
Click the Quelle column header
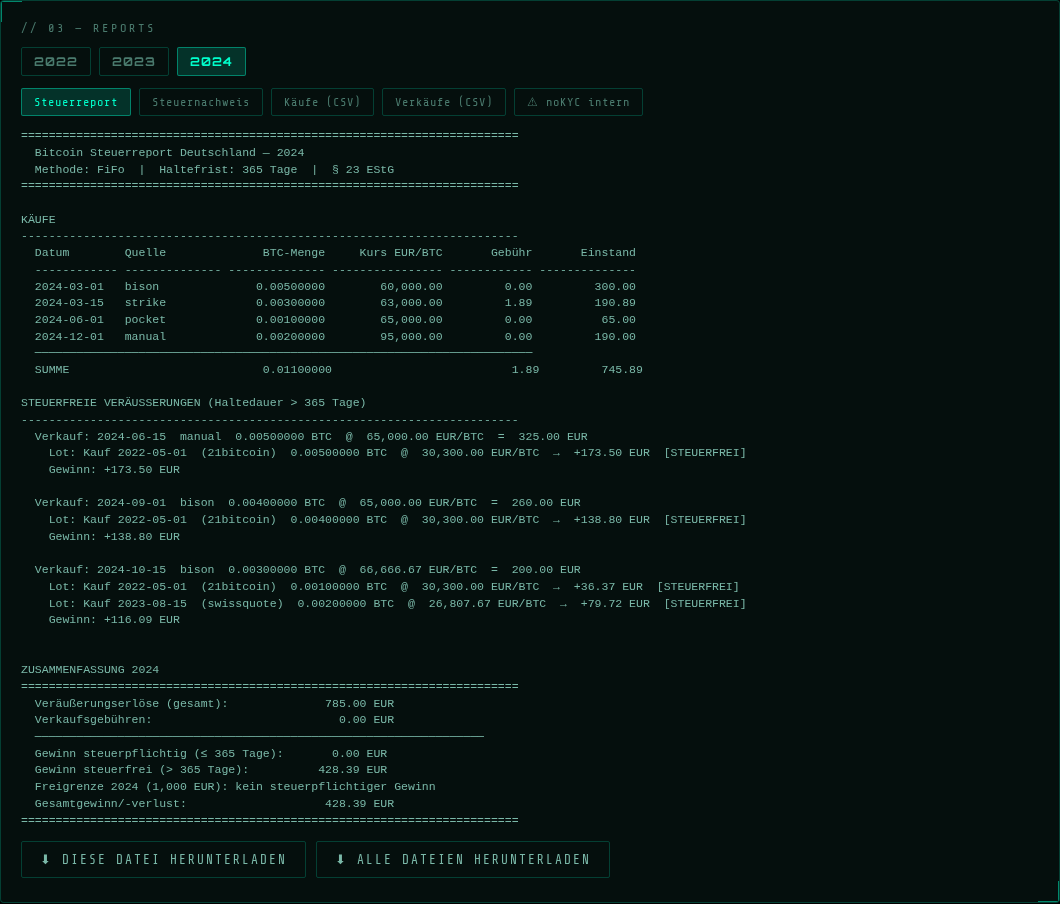coord(145,253)
